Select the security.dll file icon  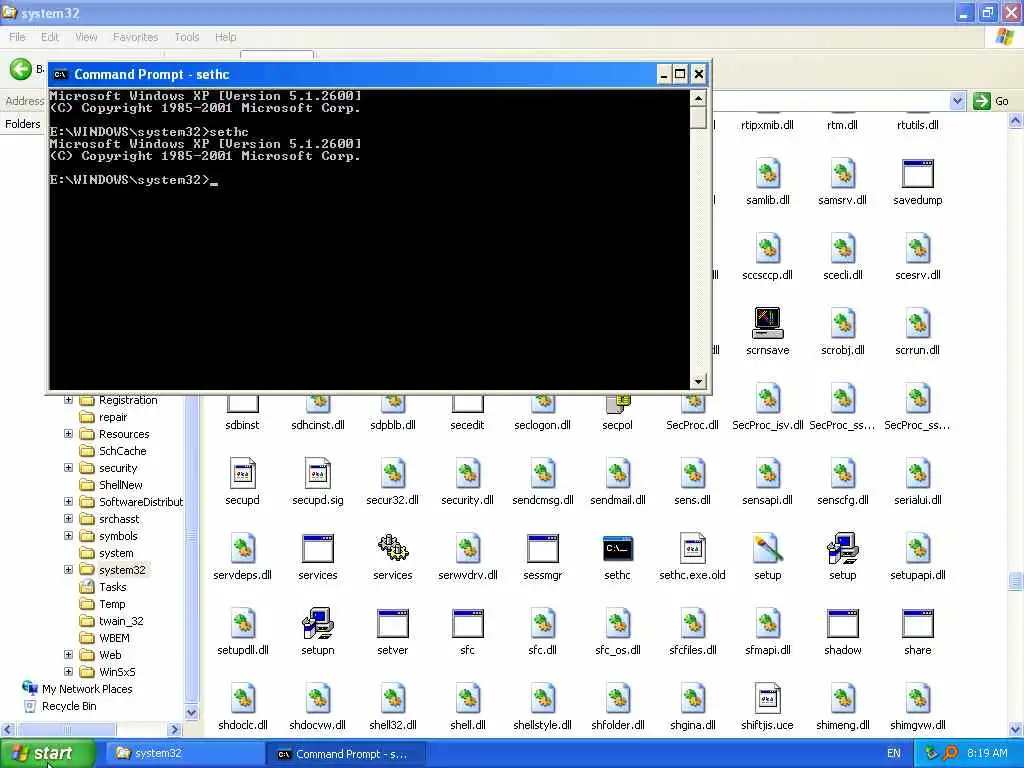coord(468,473)
